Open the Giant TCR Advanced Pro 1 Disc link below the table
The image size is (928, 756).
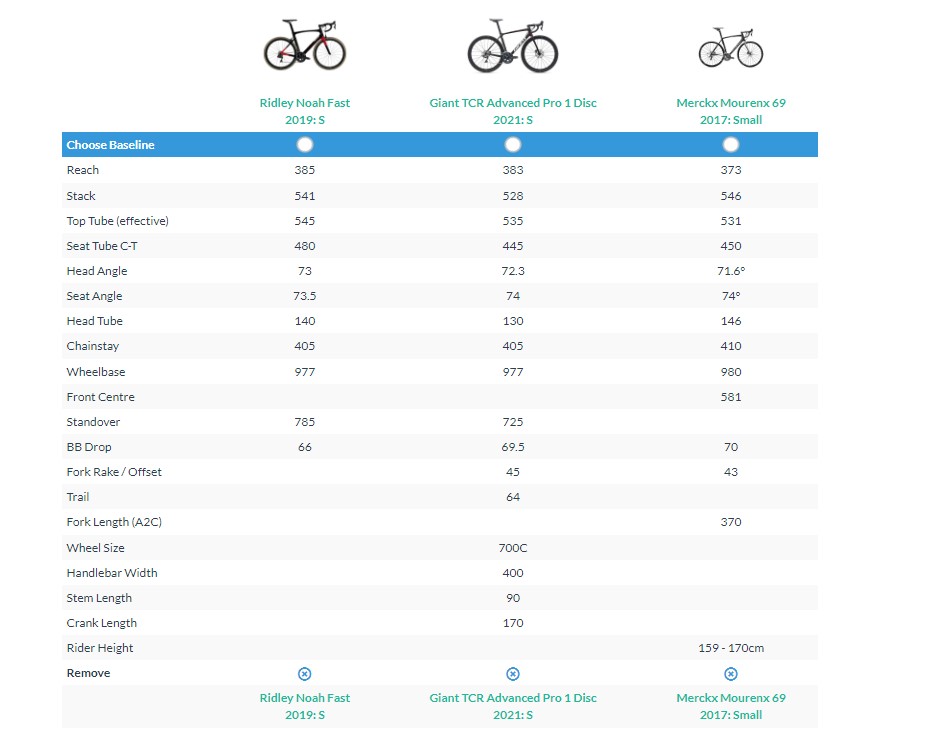(x=513, y=706)
